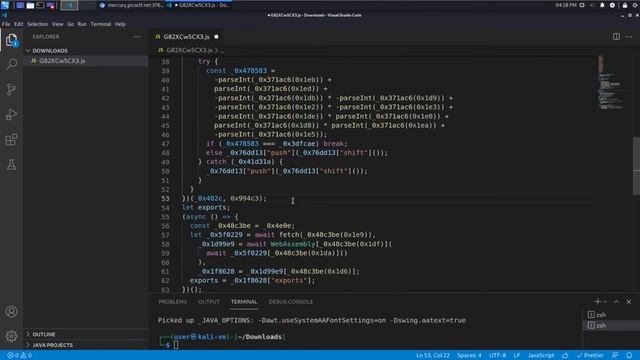
Task: Click the Explorer panel more actions ellipsis
Action: (137, 37)
